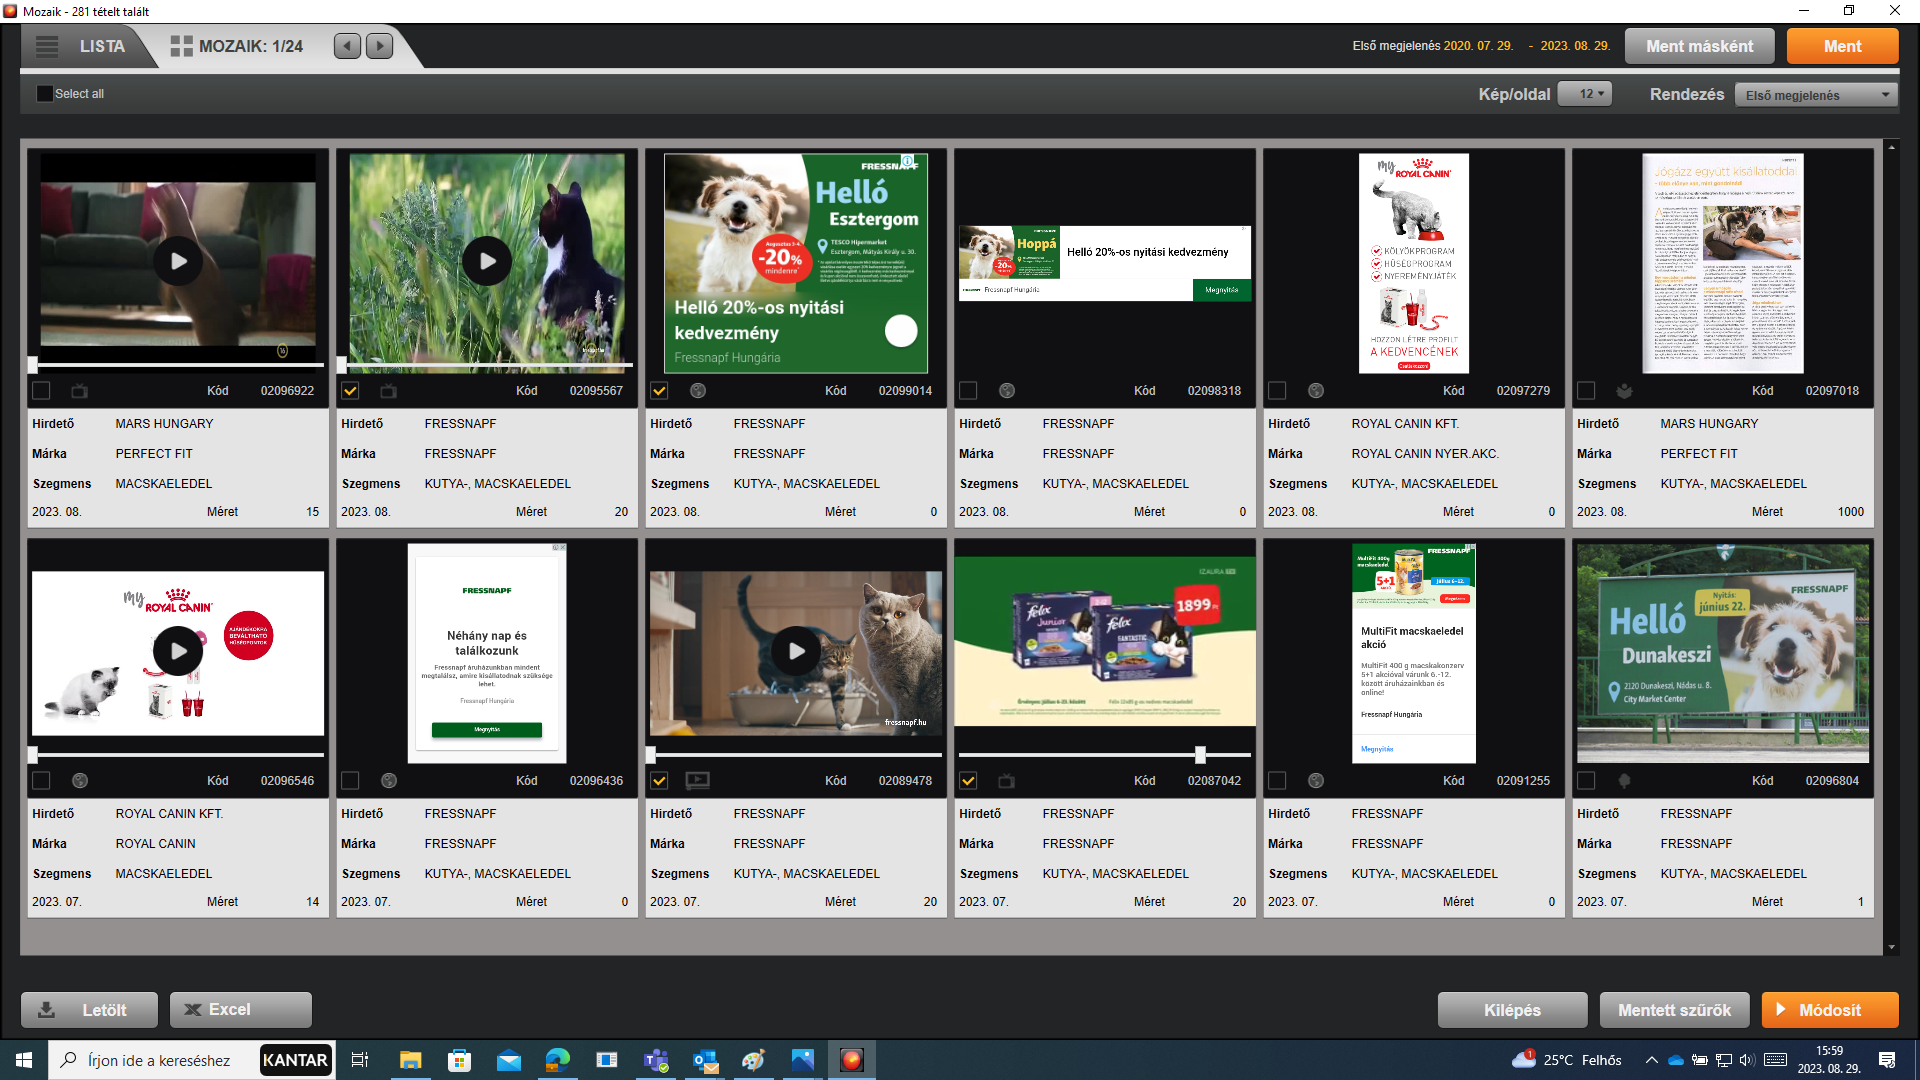Viewport: 1920px width, 1080px height.
Task: Show hidden system tray icons
Action: point(1651,1060)
